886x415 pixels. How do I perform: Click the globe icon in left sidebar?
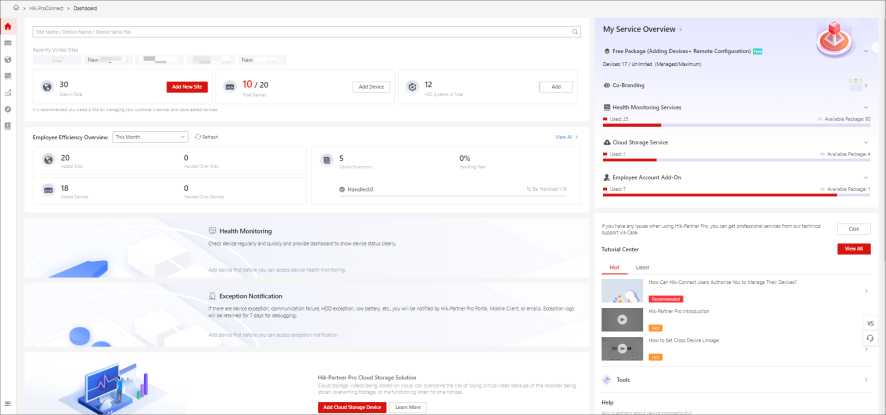tap(8, 59)
